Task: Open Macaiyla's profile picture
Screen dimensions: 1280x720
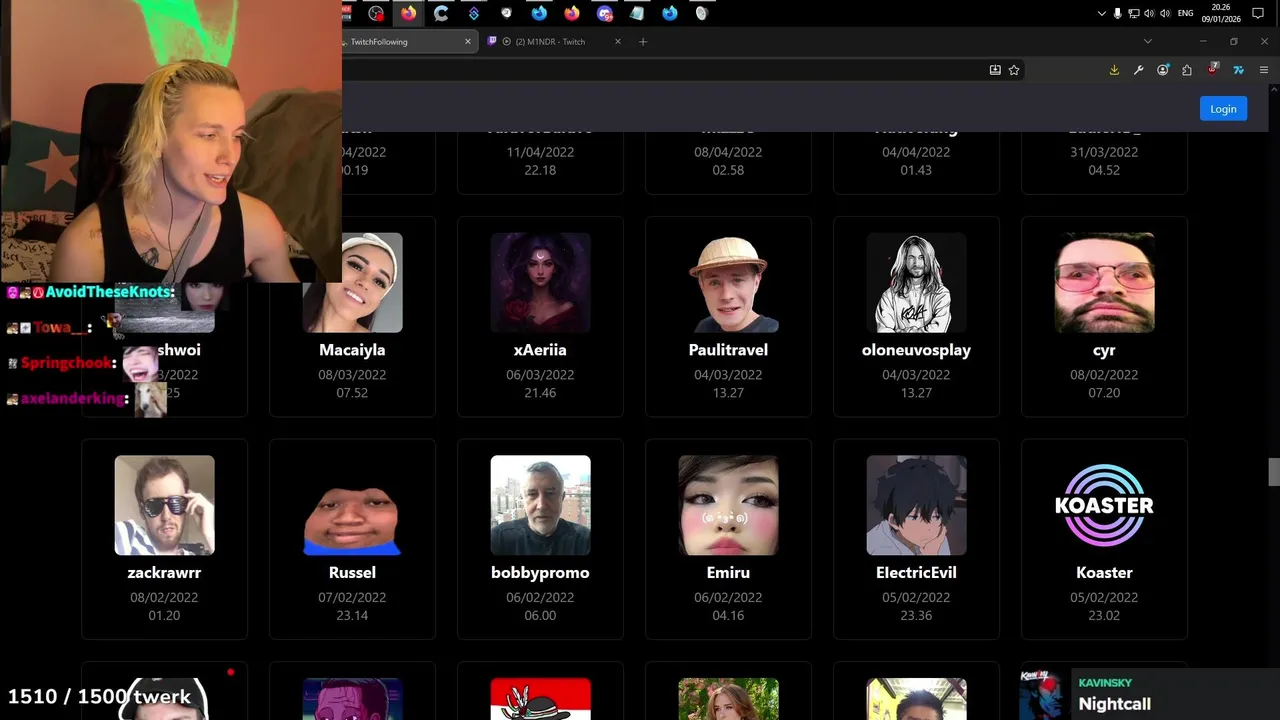Action: [352, 283]
